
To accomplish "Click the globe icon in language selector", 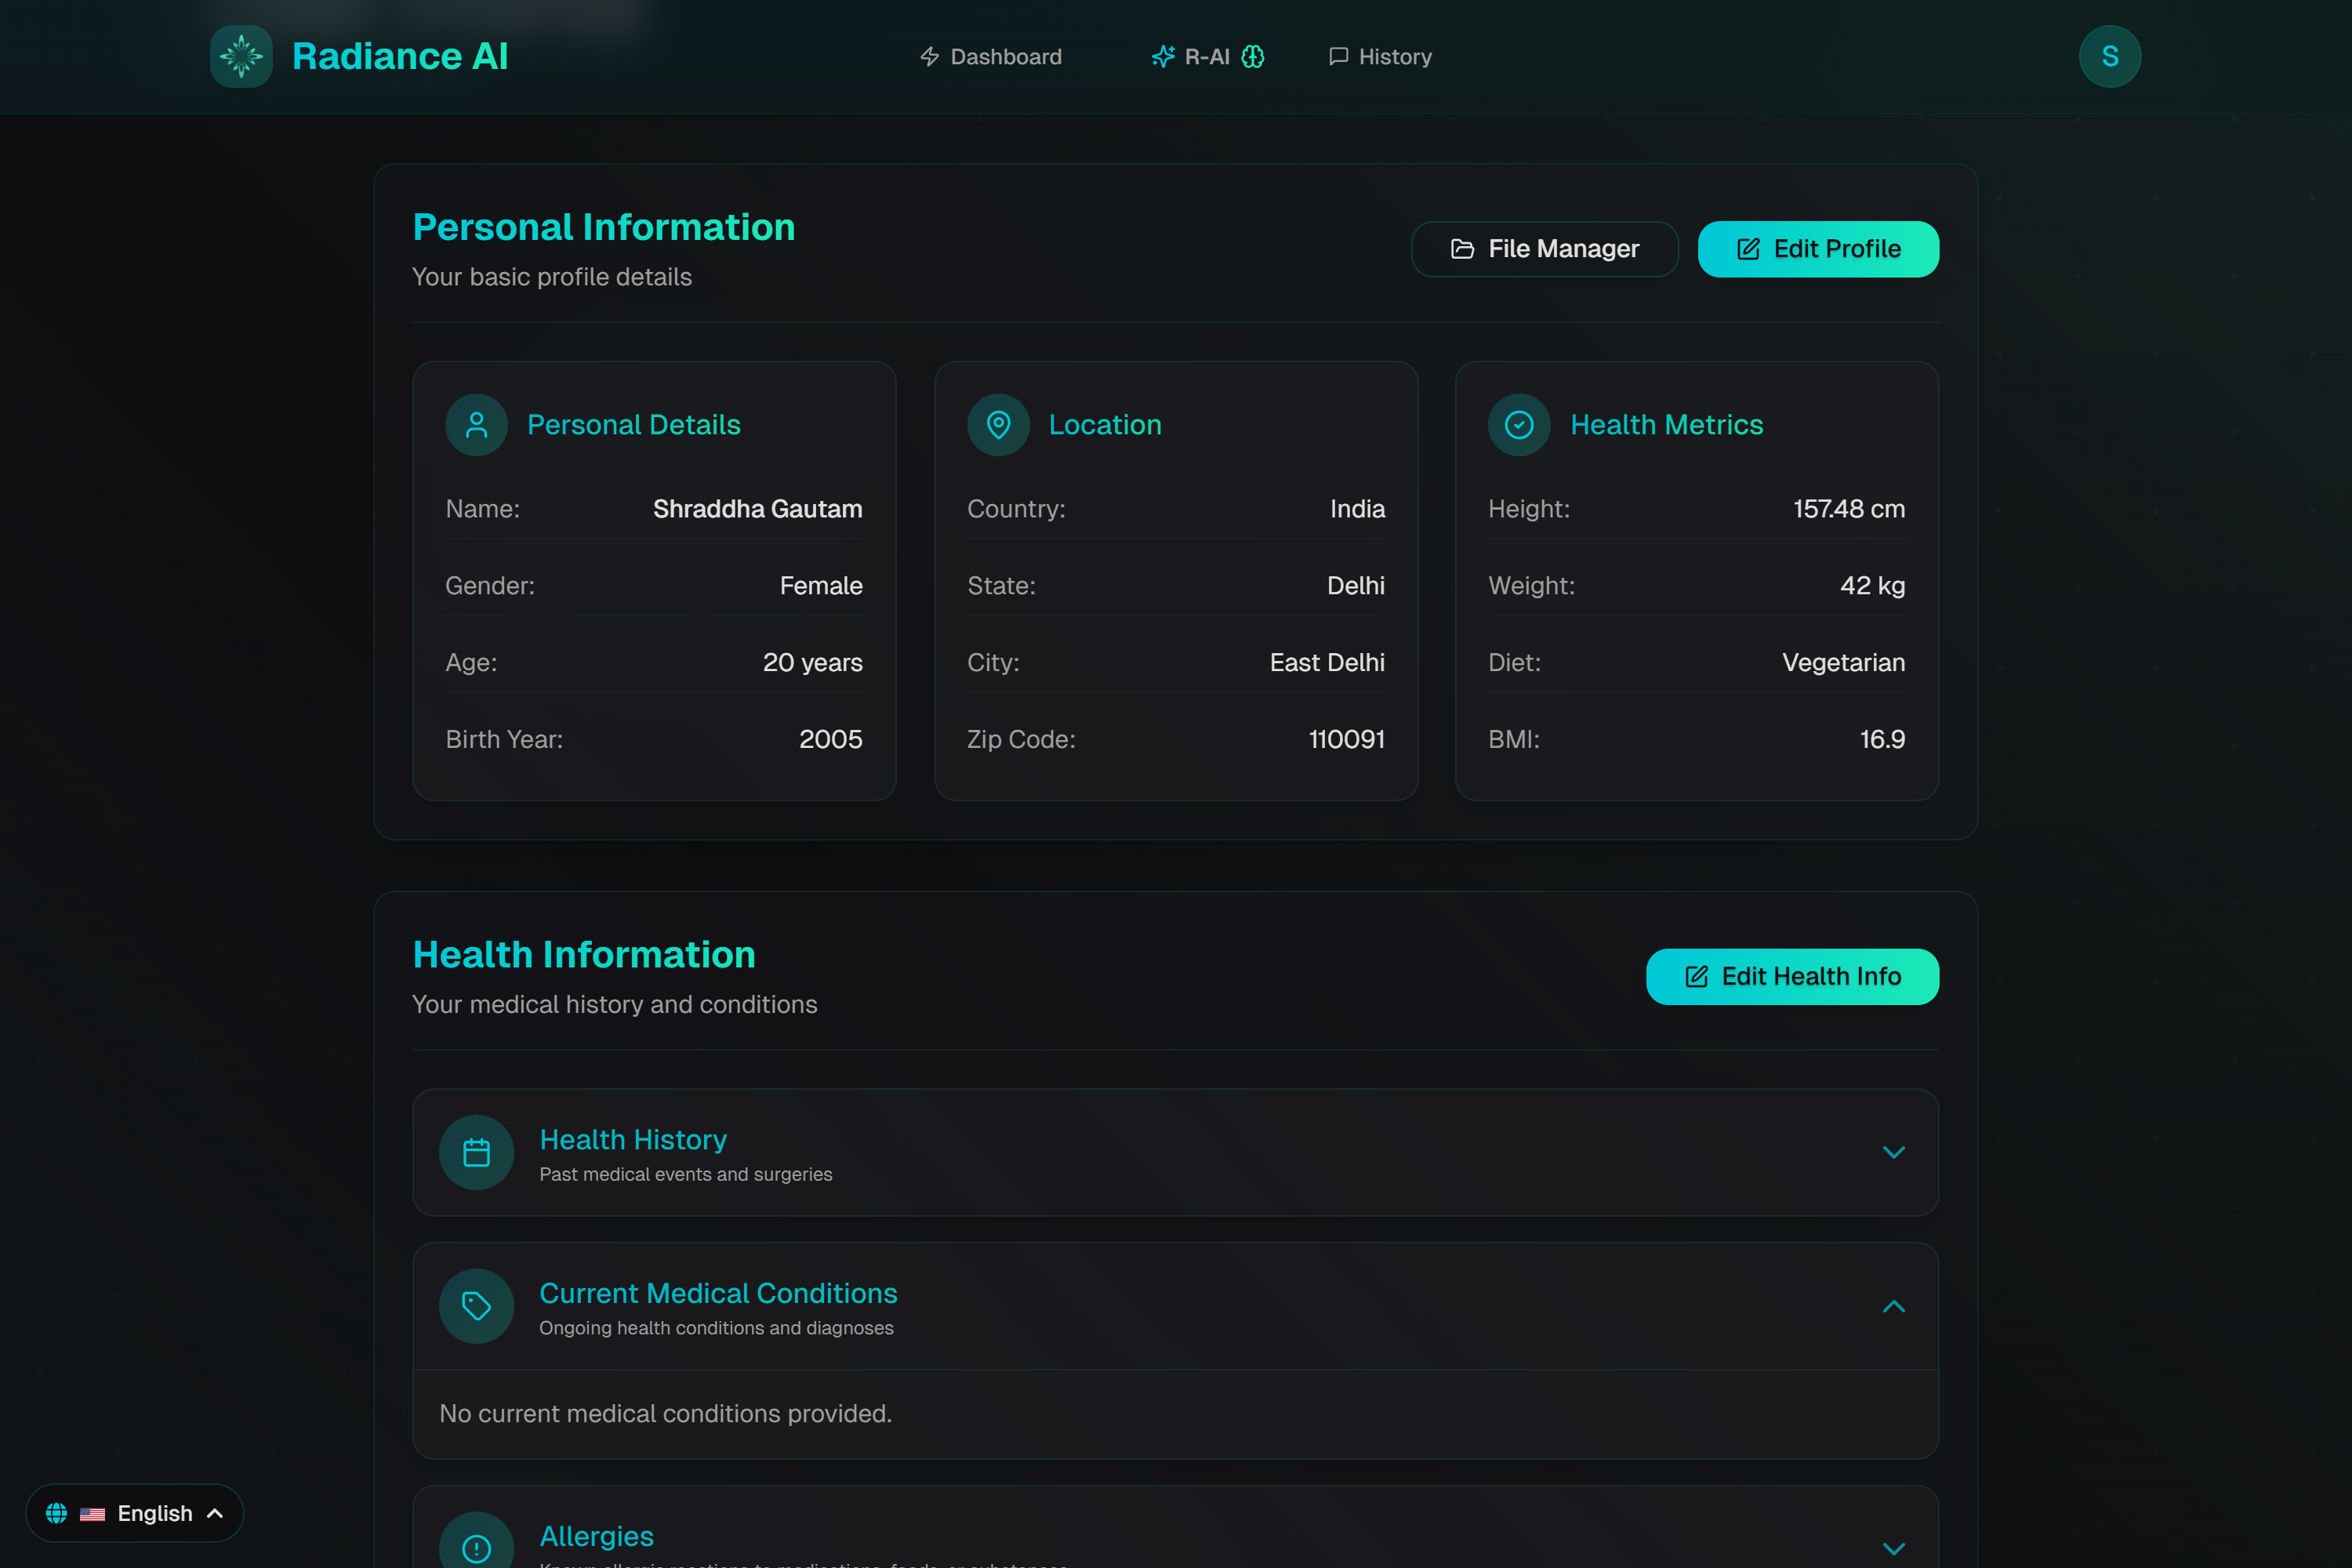I will 57,1513.
